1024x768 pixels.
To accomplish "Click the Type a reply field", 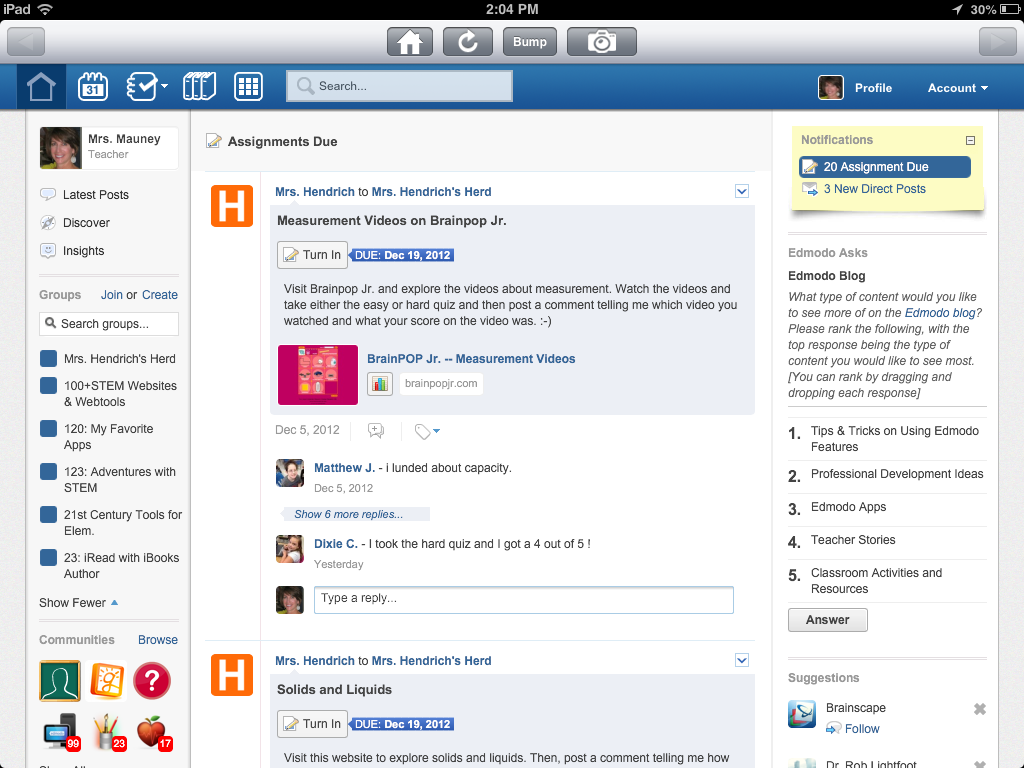I will click(523, 599).
